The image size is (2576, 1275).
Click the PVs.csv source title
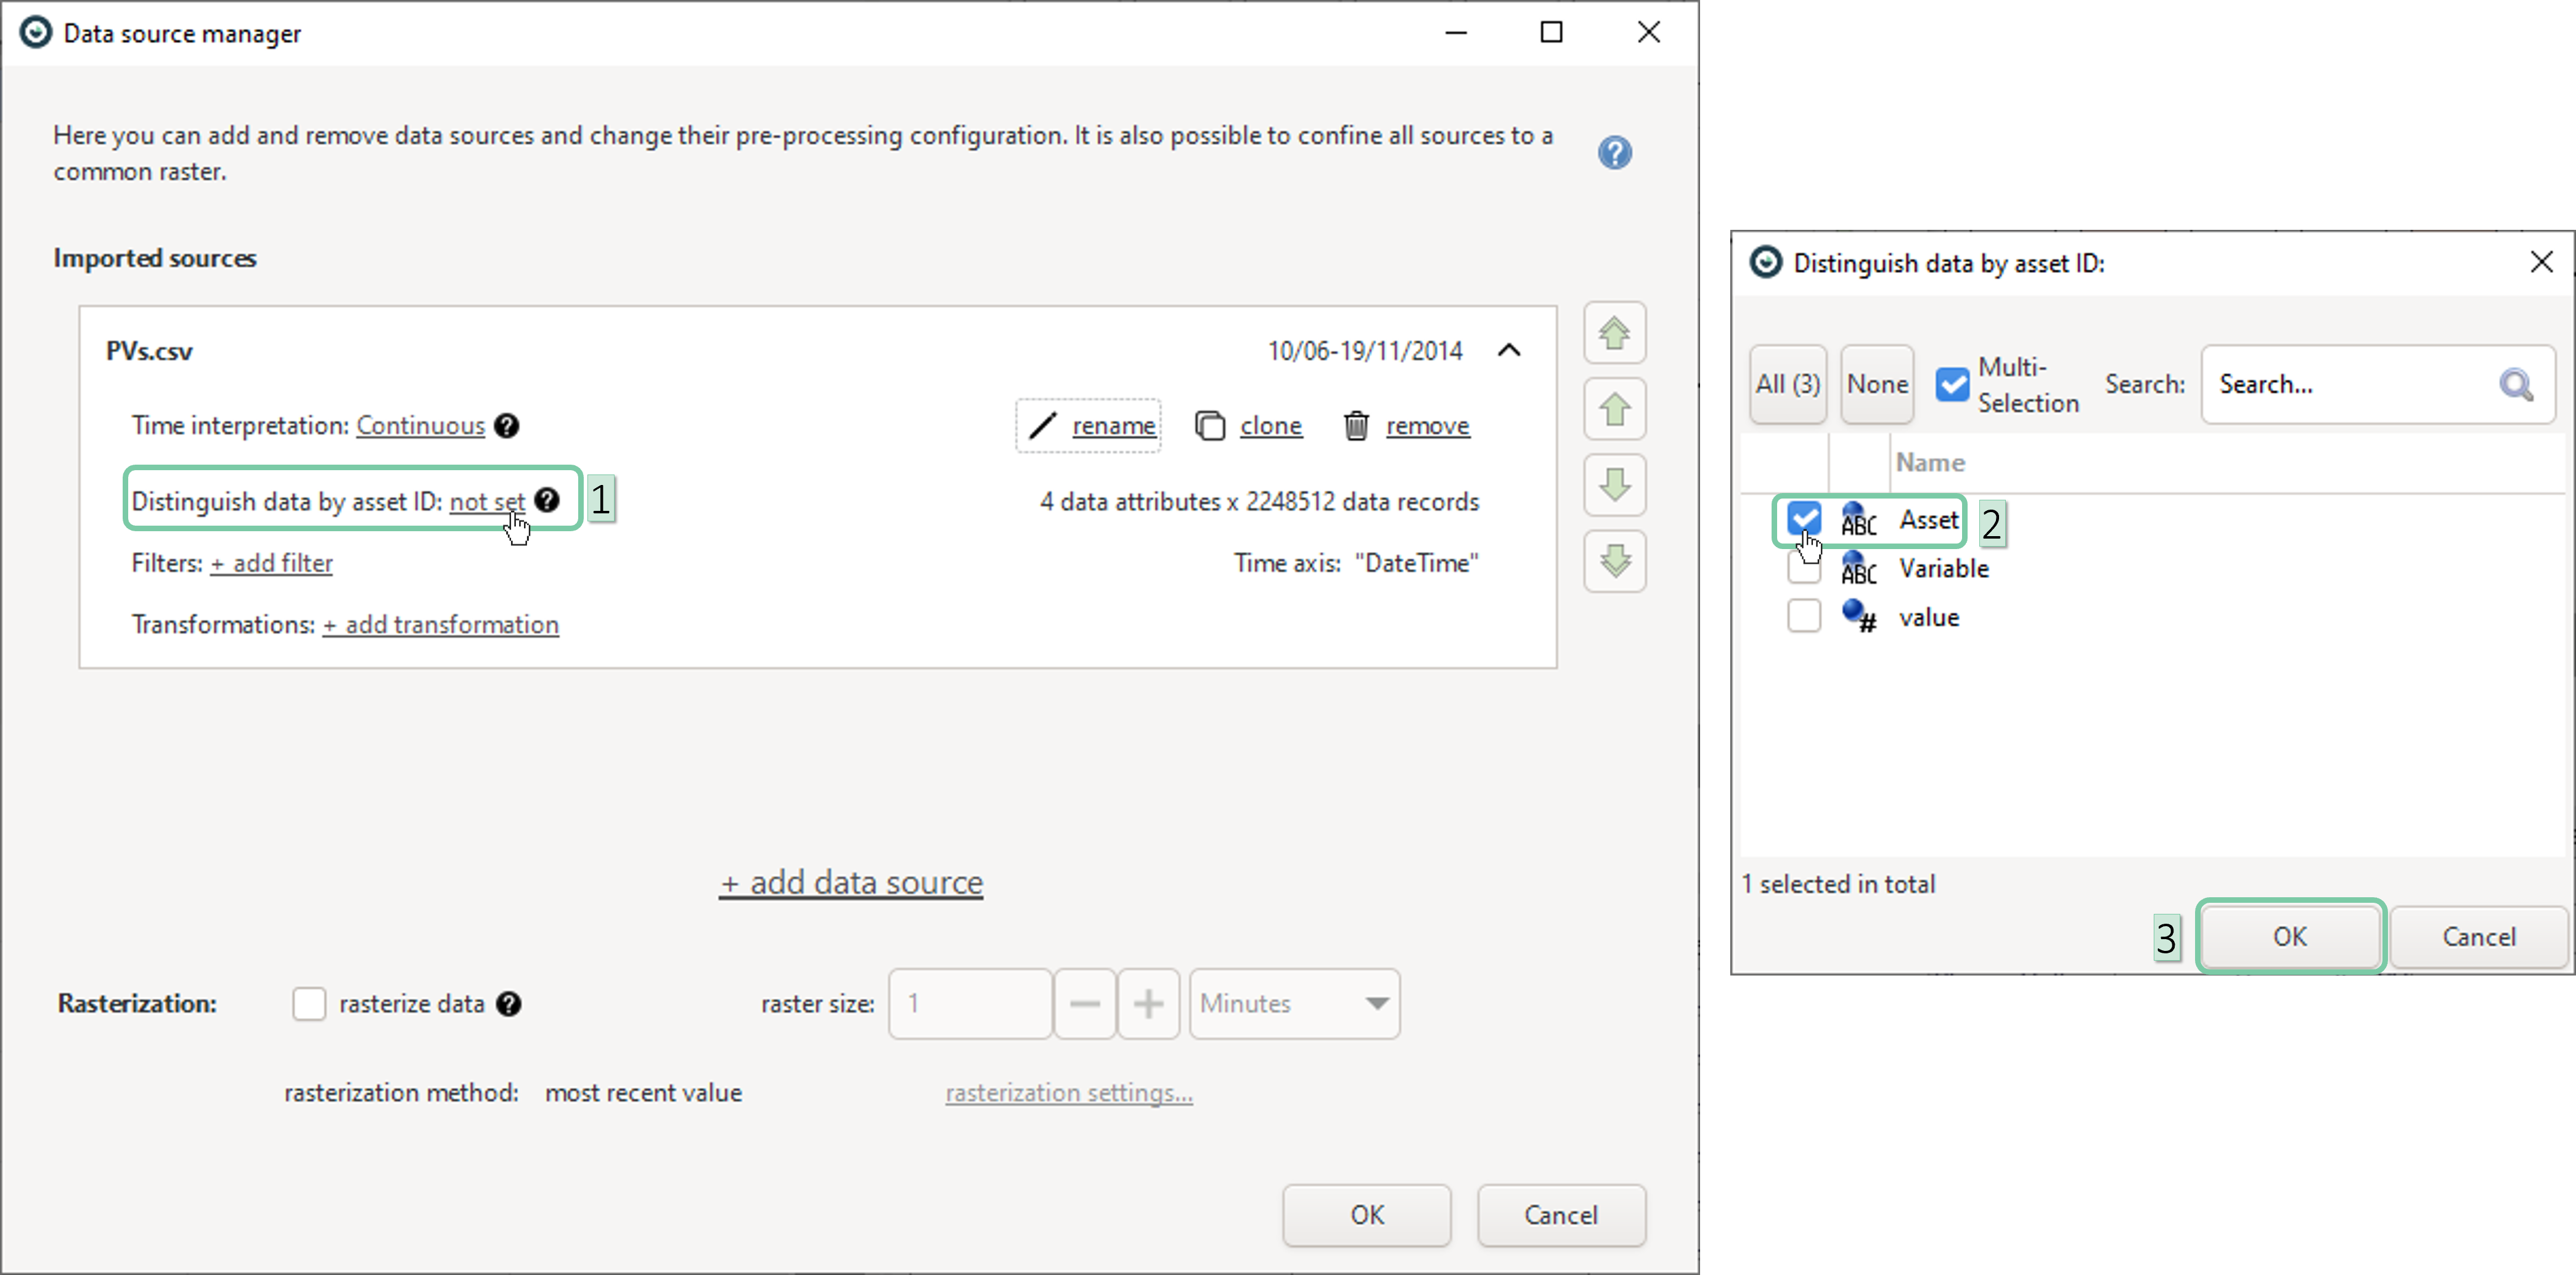[x=149, y=352]
